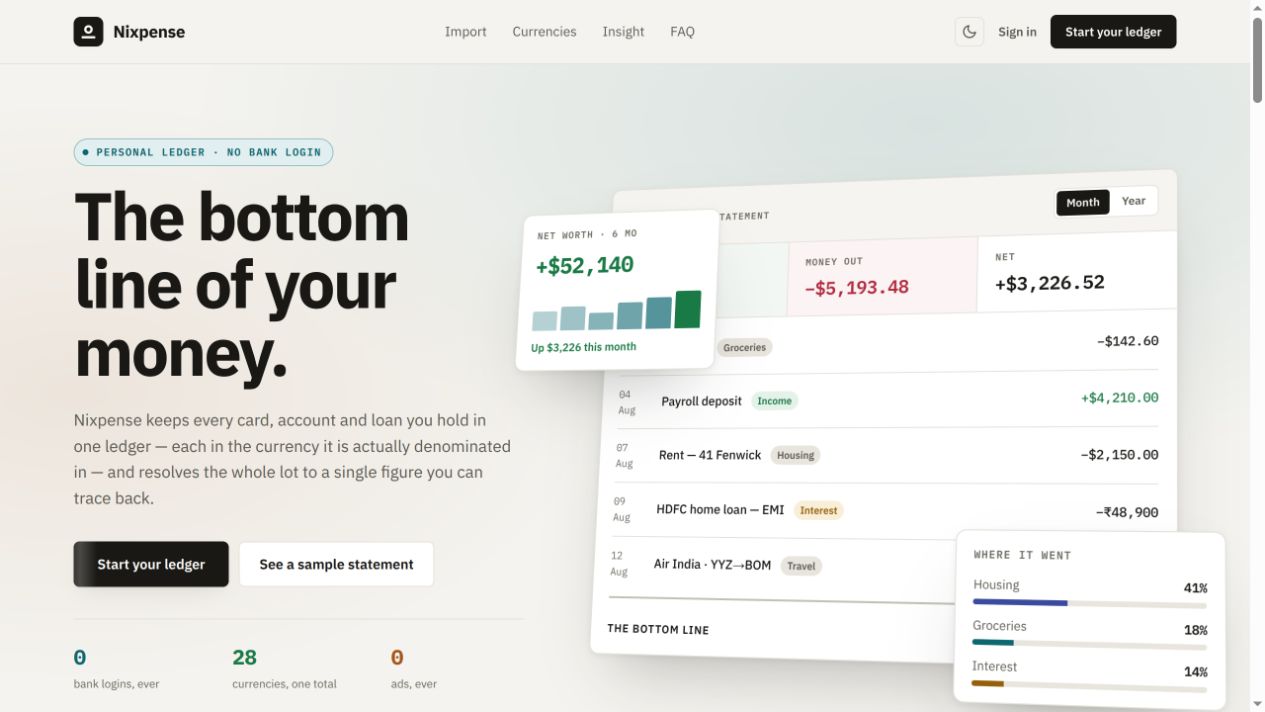This screenshot has height=712, width=1265.
Task: Click HDFC home loan — EMI transaction
Action: click(x=720, y=509)
